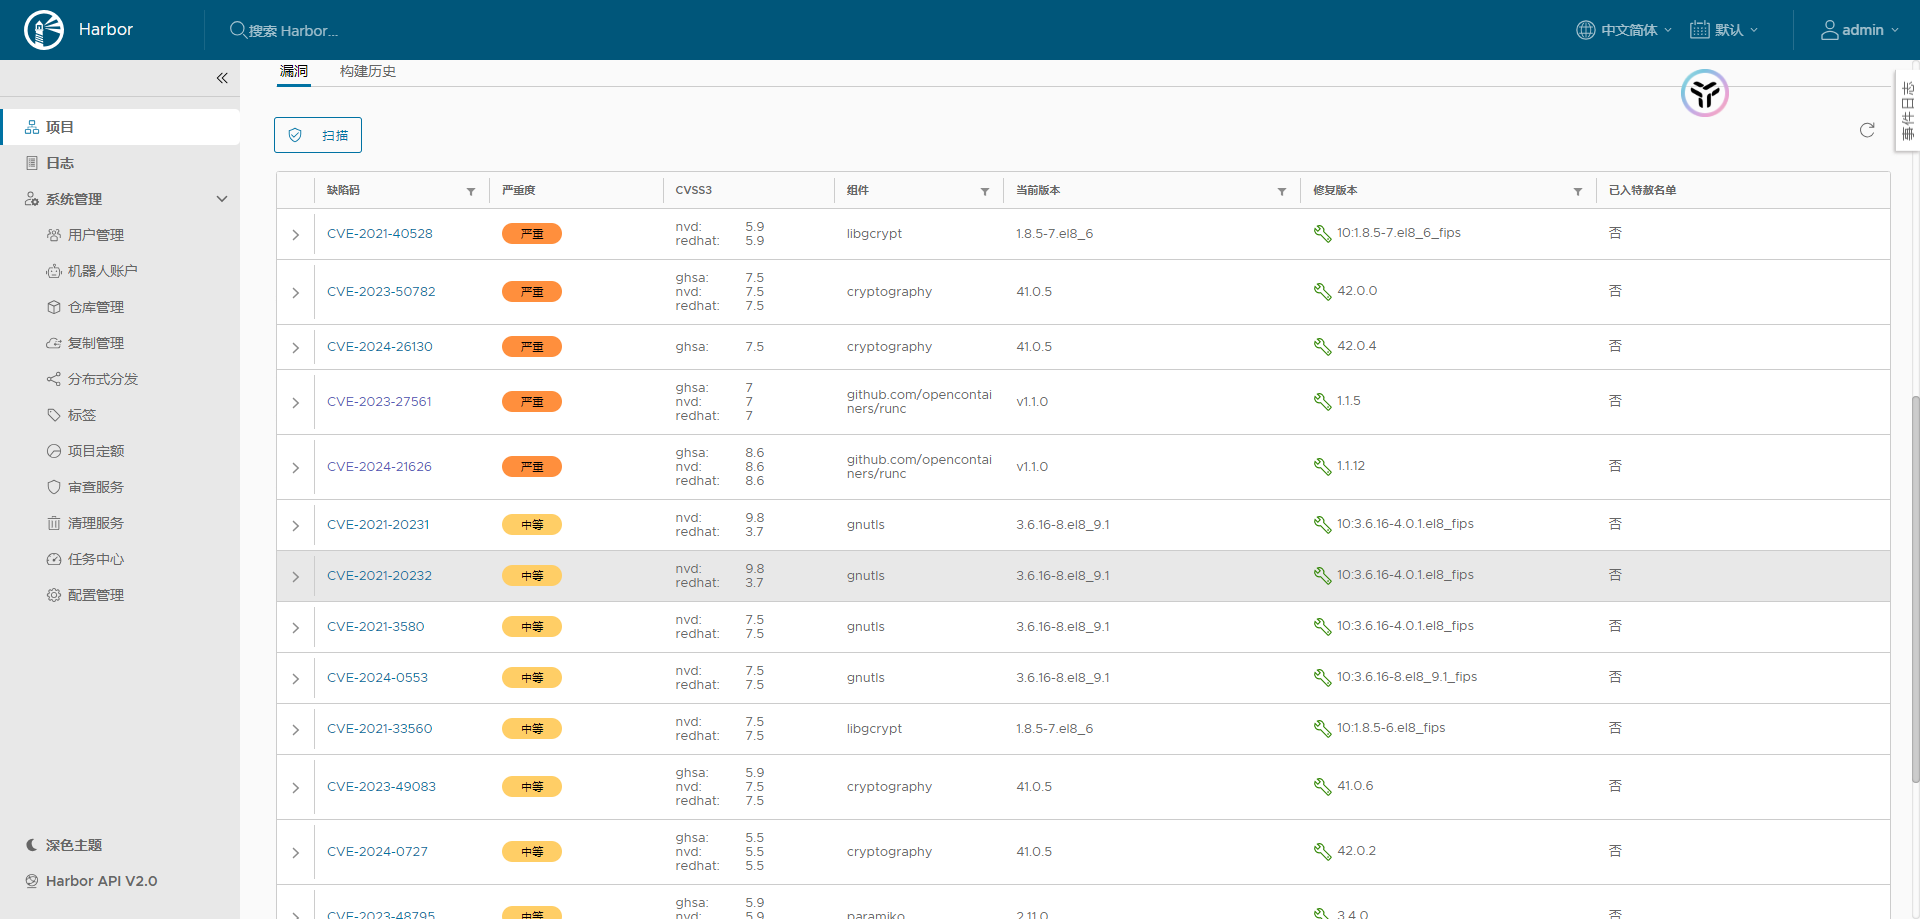1920x919 pixels.
Task: Click the filter icon in 缺陷码 column
Action: (x=471, y=191)
